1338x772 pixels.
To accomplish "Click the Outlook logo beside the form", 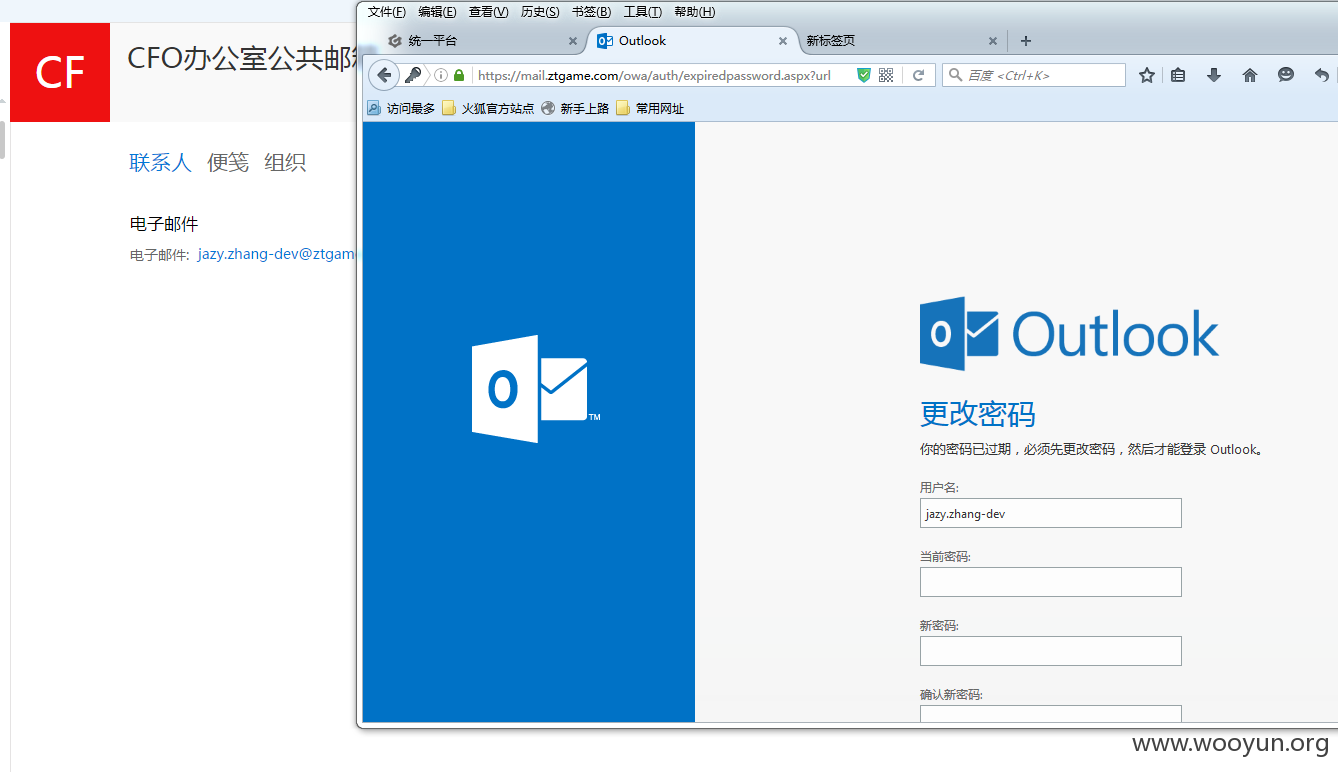I will point(1069,333).
